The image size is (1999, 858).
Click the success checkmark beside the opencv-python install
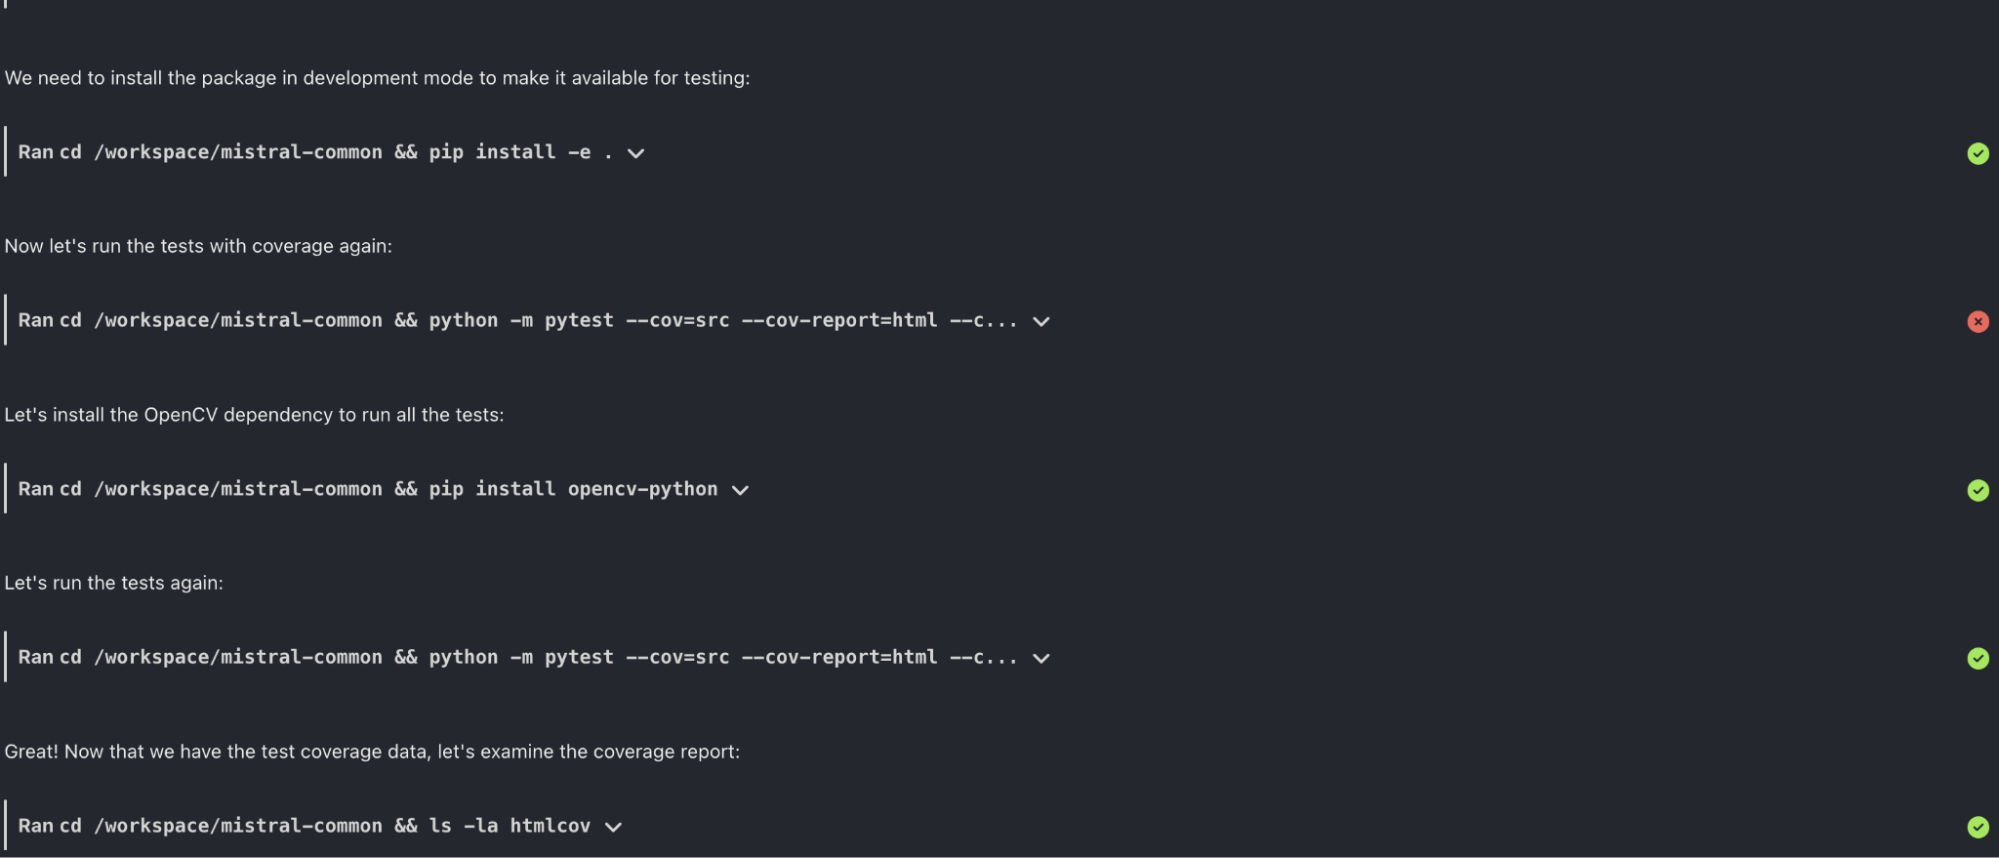pos(1979,491)
